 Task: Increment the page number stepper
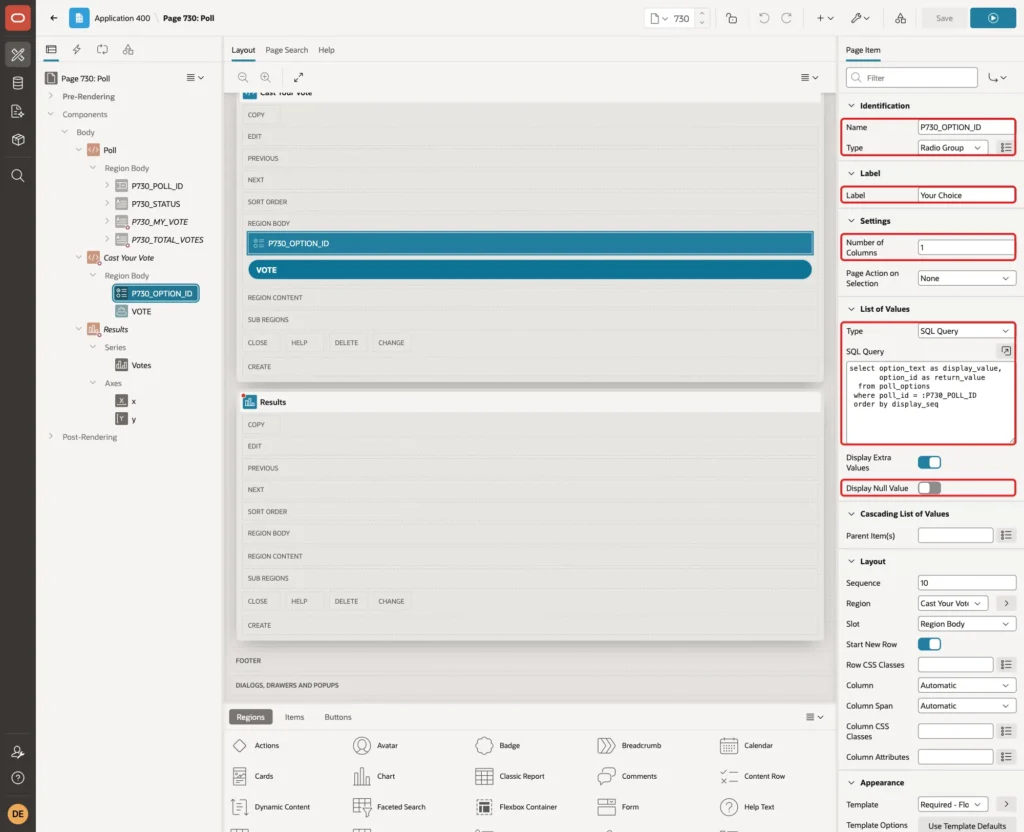click(702, 14)
